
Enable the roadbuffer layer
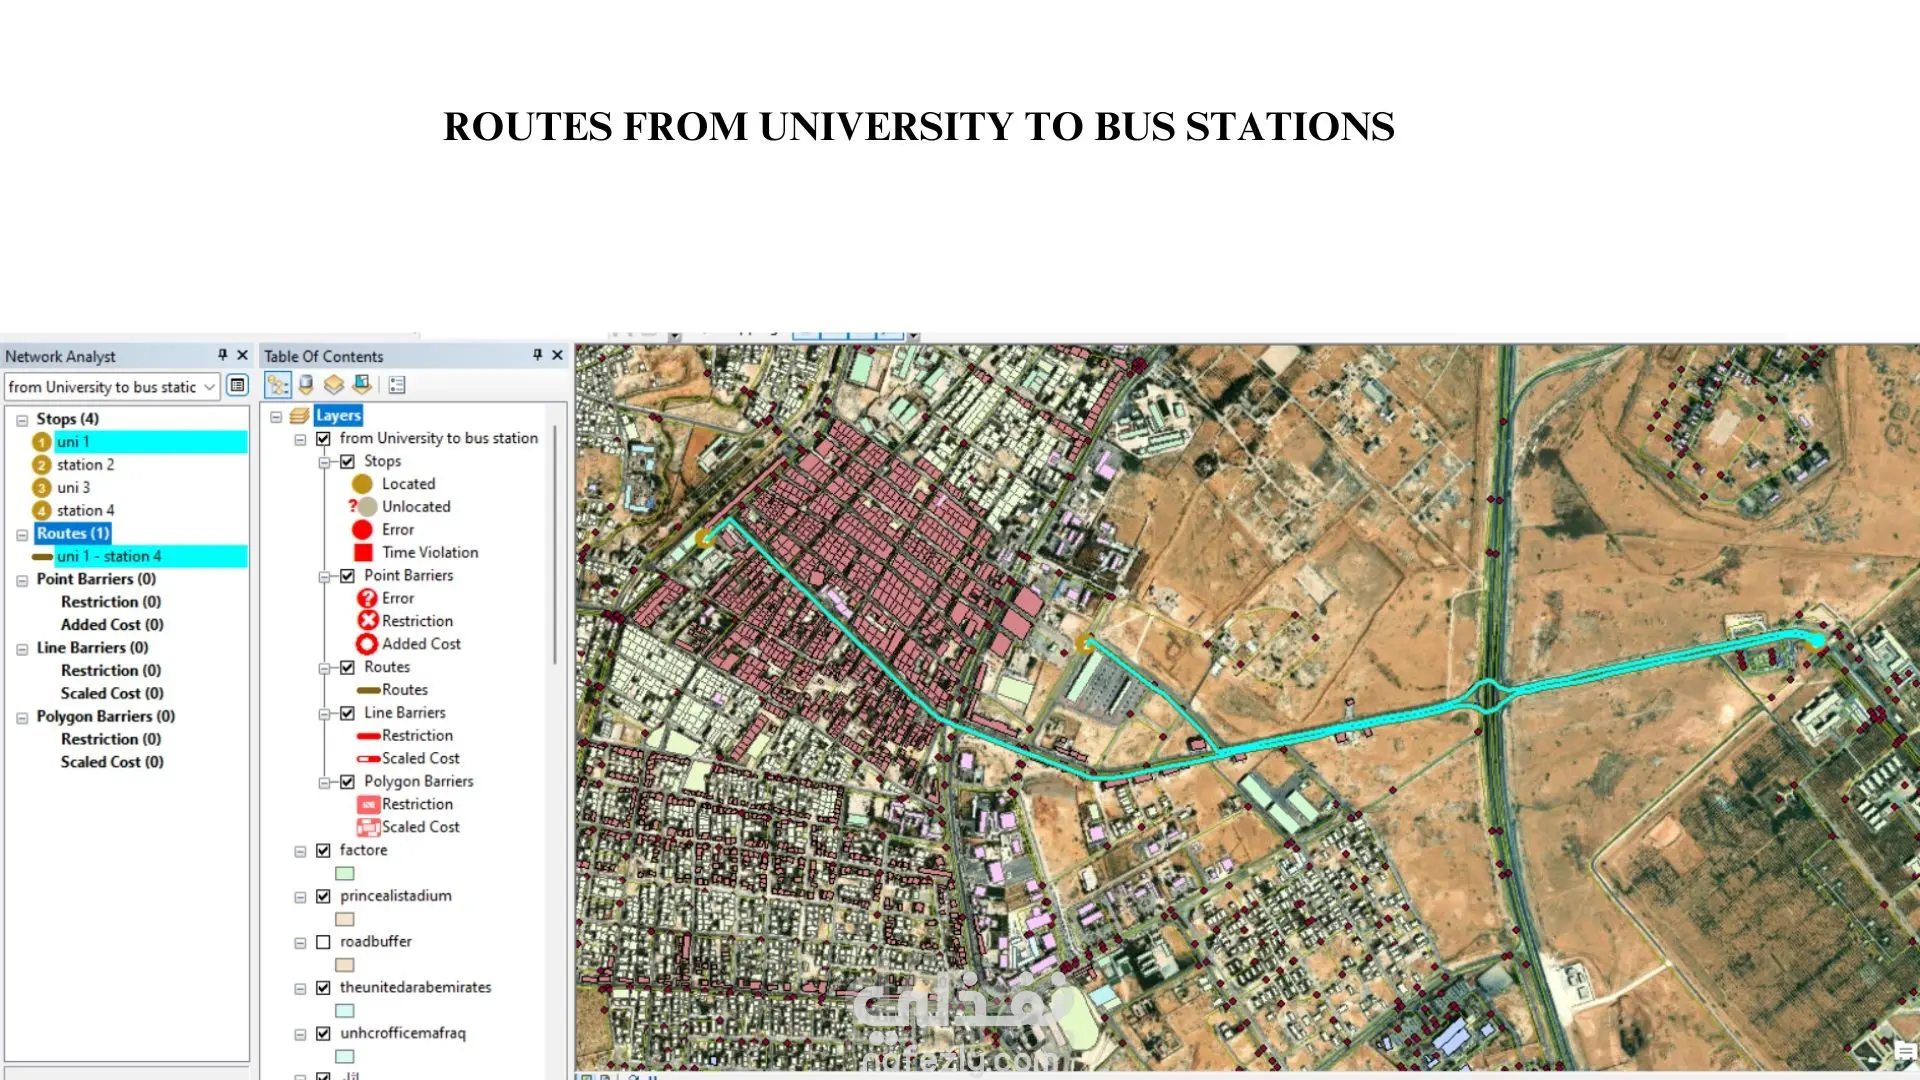(x=323, y=942)
